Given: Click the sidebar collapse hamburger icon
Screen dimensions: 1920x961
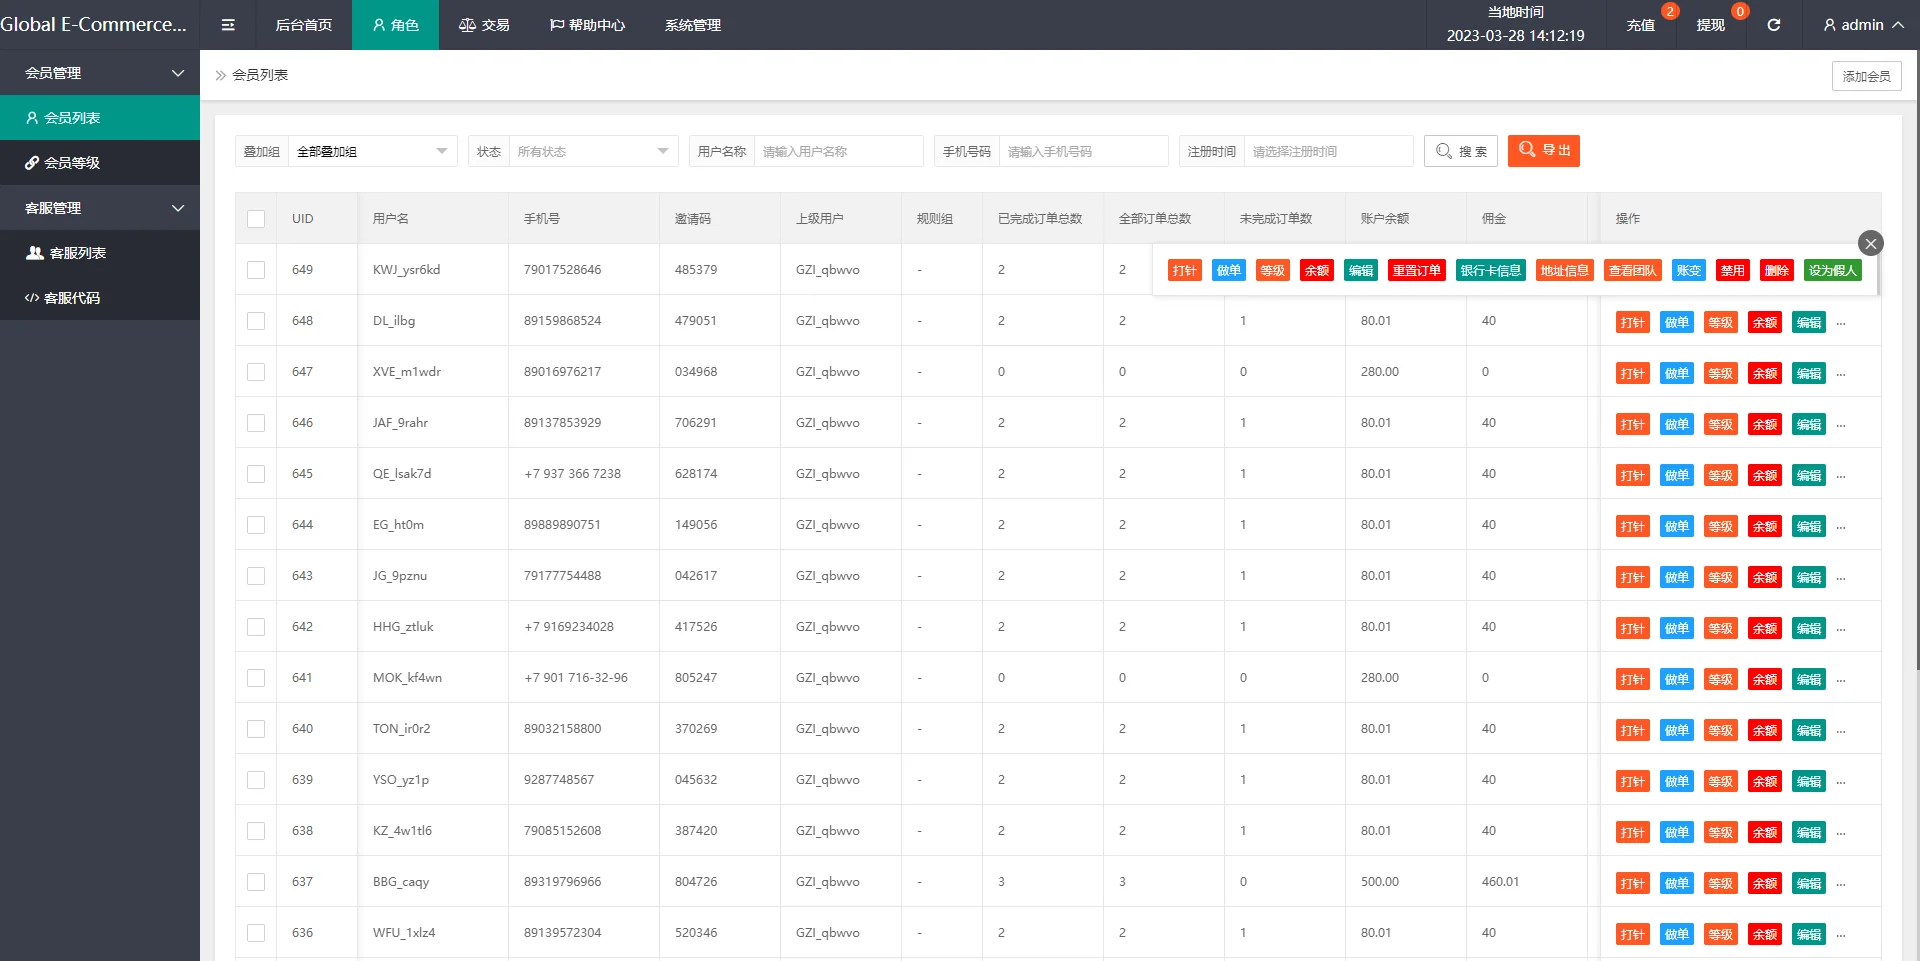Looking at the screenshot, I should (228, 25).
